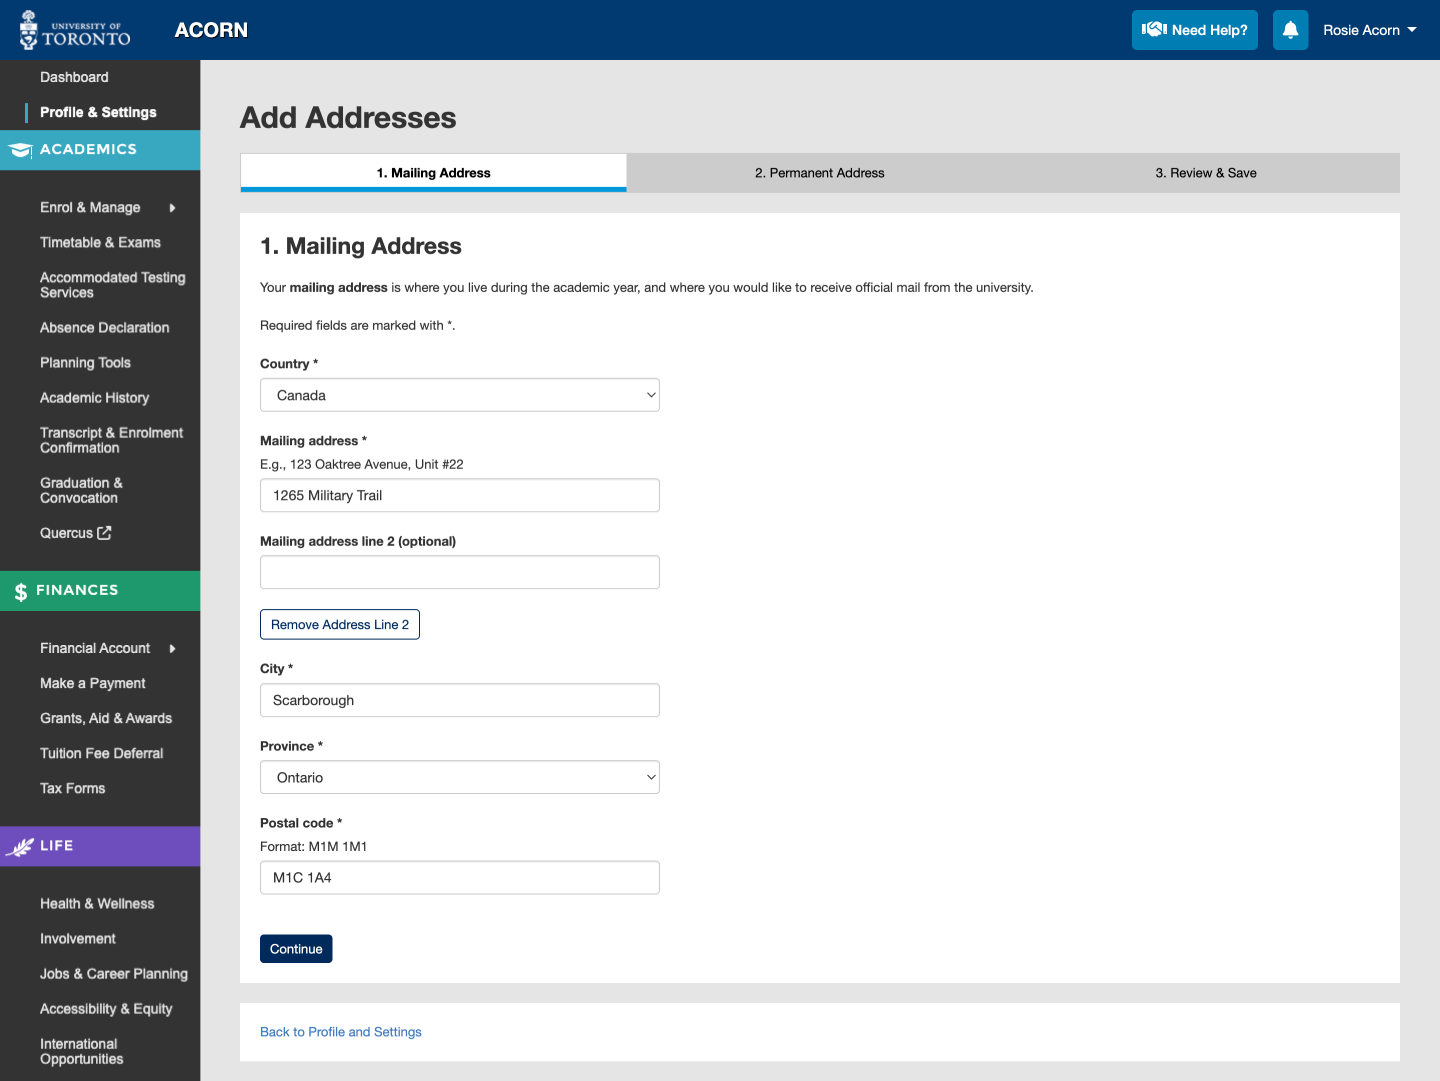Open Accommodated Testing Services

(x=113, y=285)
